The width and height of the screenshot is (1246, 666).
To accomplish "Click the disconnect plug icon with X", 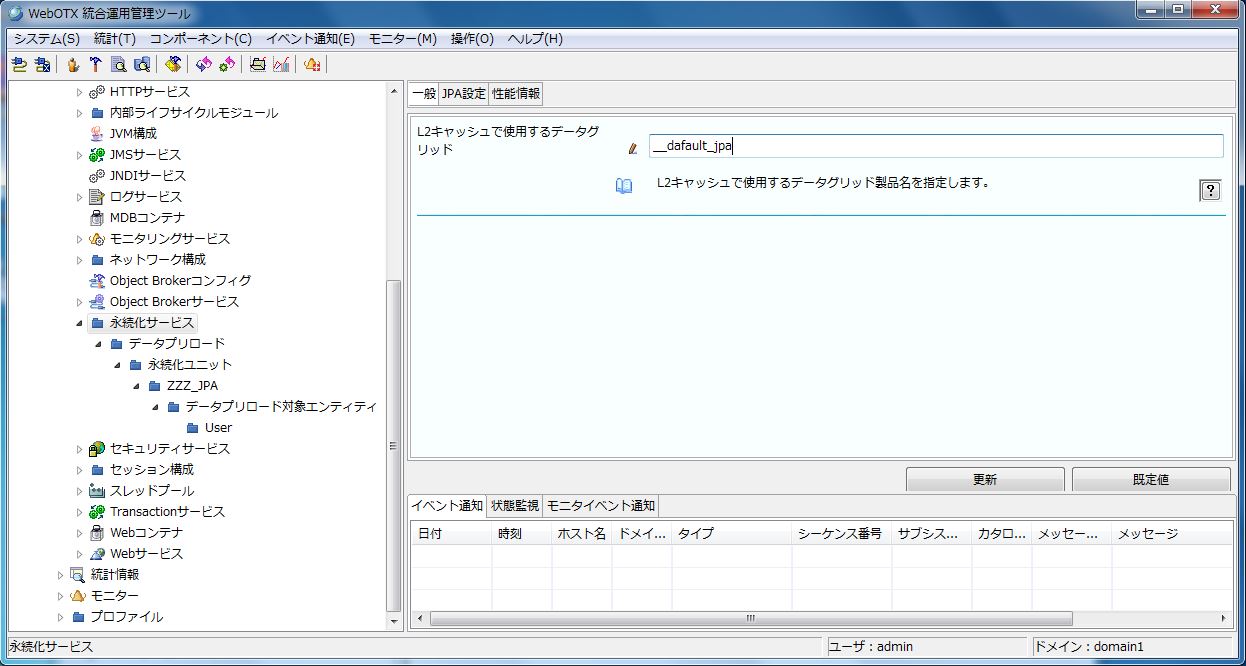I will pyautogui.click(x=42, y=65).
